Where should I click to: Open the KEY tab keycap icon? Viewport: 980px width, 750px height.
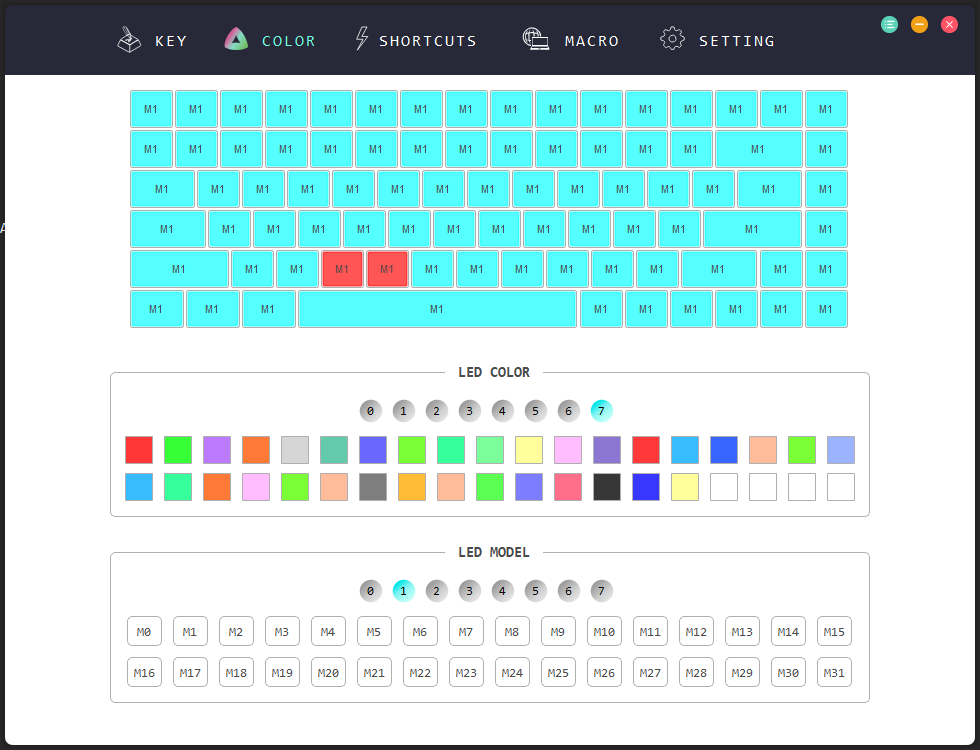coord(129,40)
